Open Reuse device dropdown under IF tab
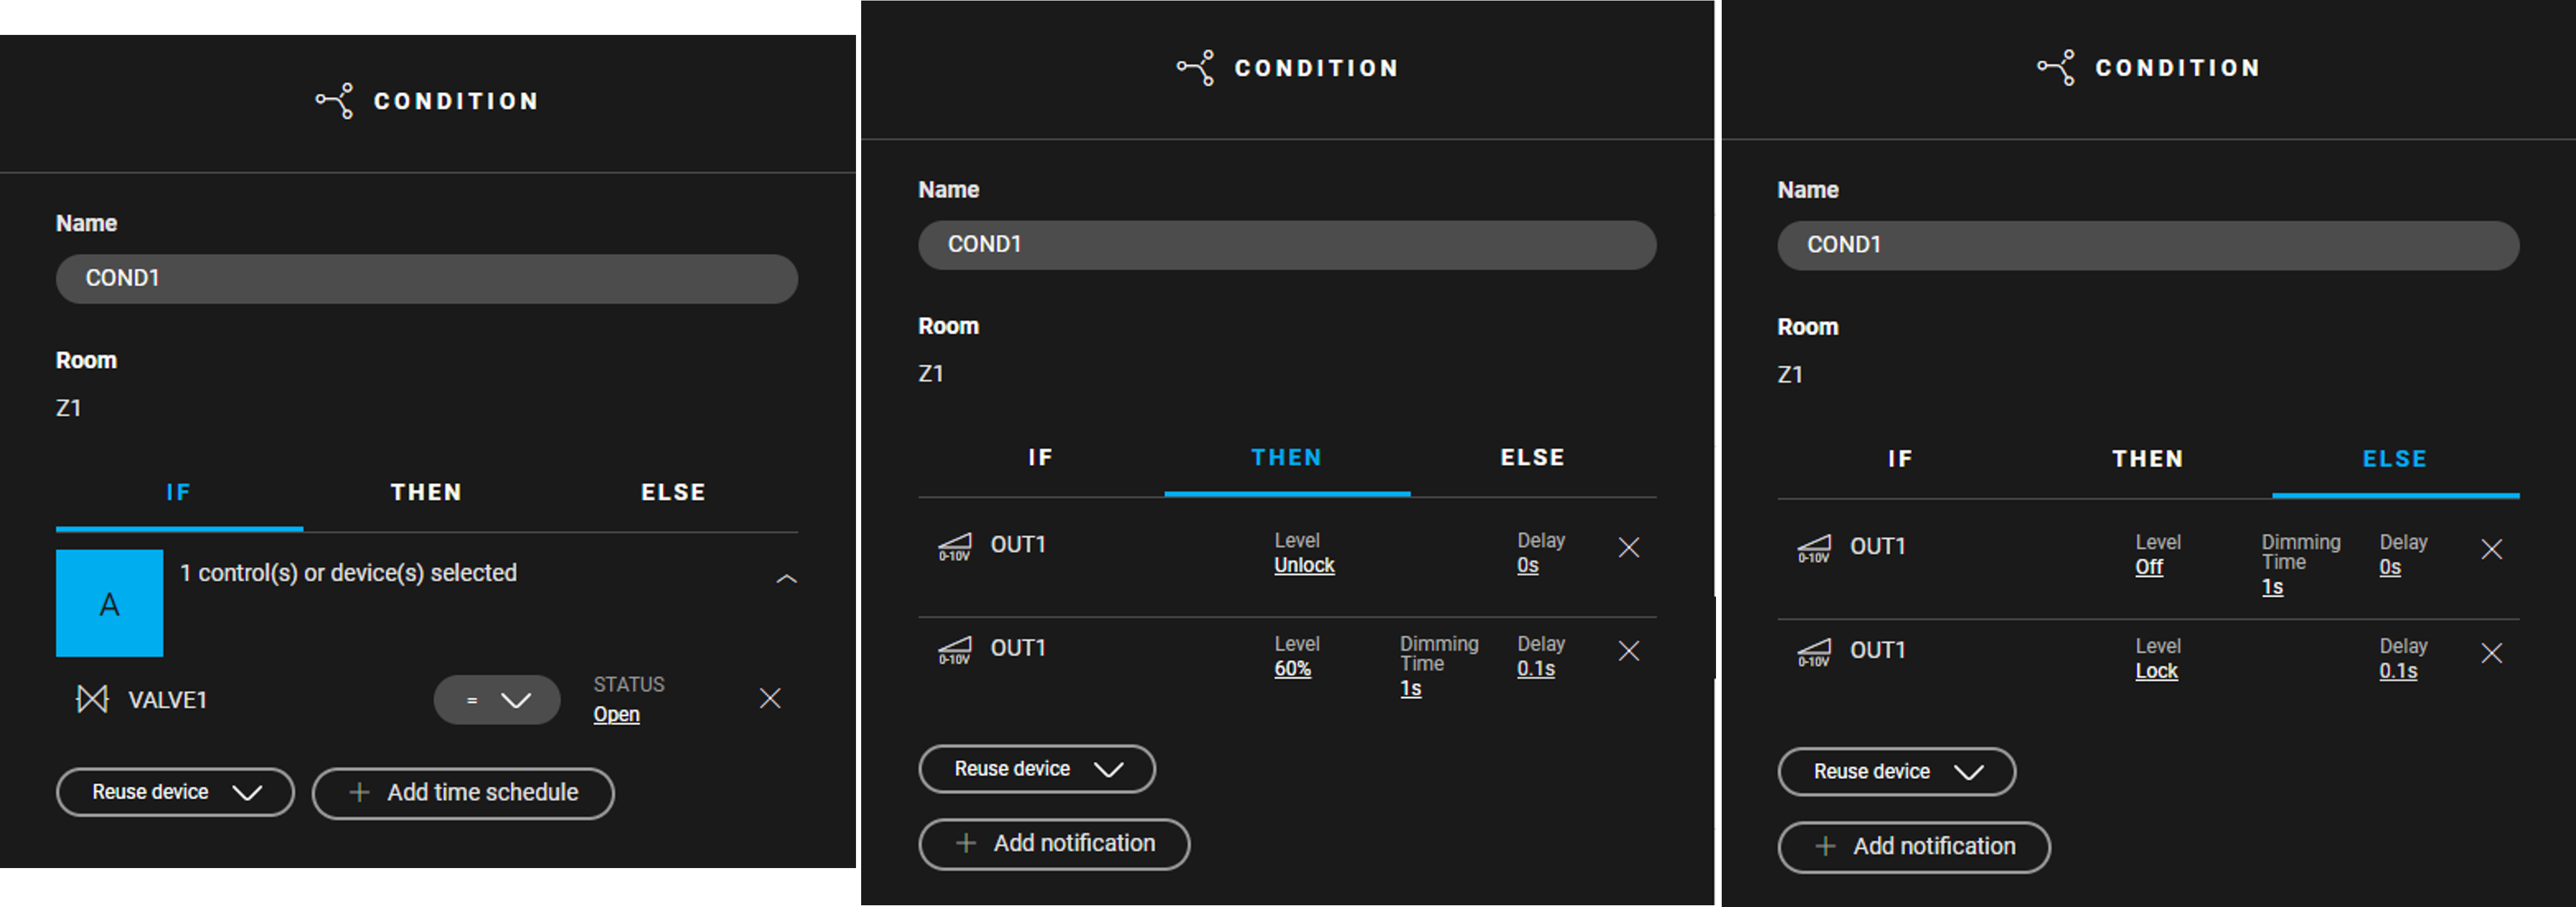Screen dimensions: 2576x907 click(x=175, y=792)
